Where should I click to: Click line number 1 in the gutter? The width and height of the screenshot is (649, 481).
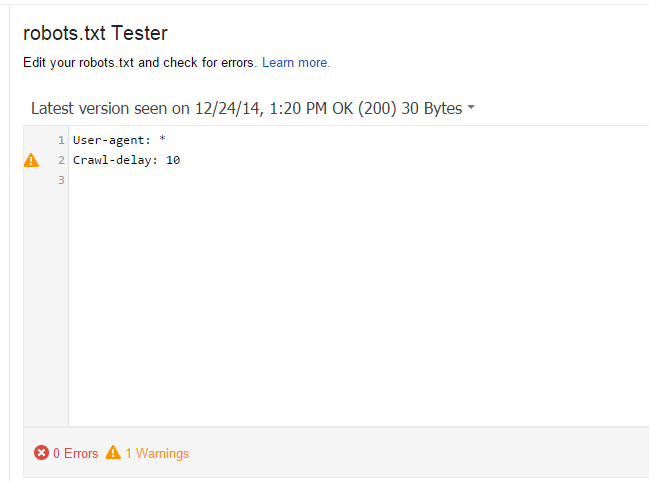[61, 140]
